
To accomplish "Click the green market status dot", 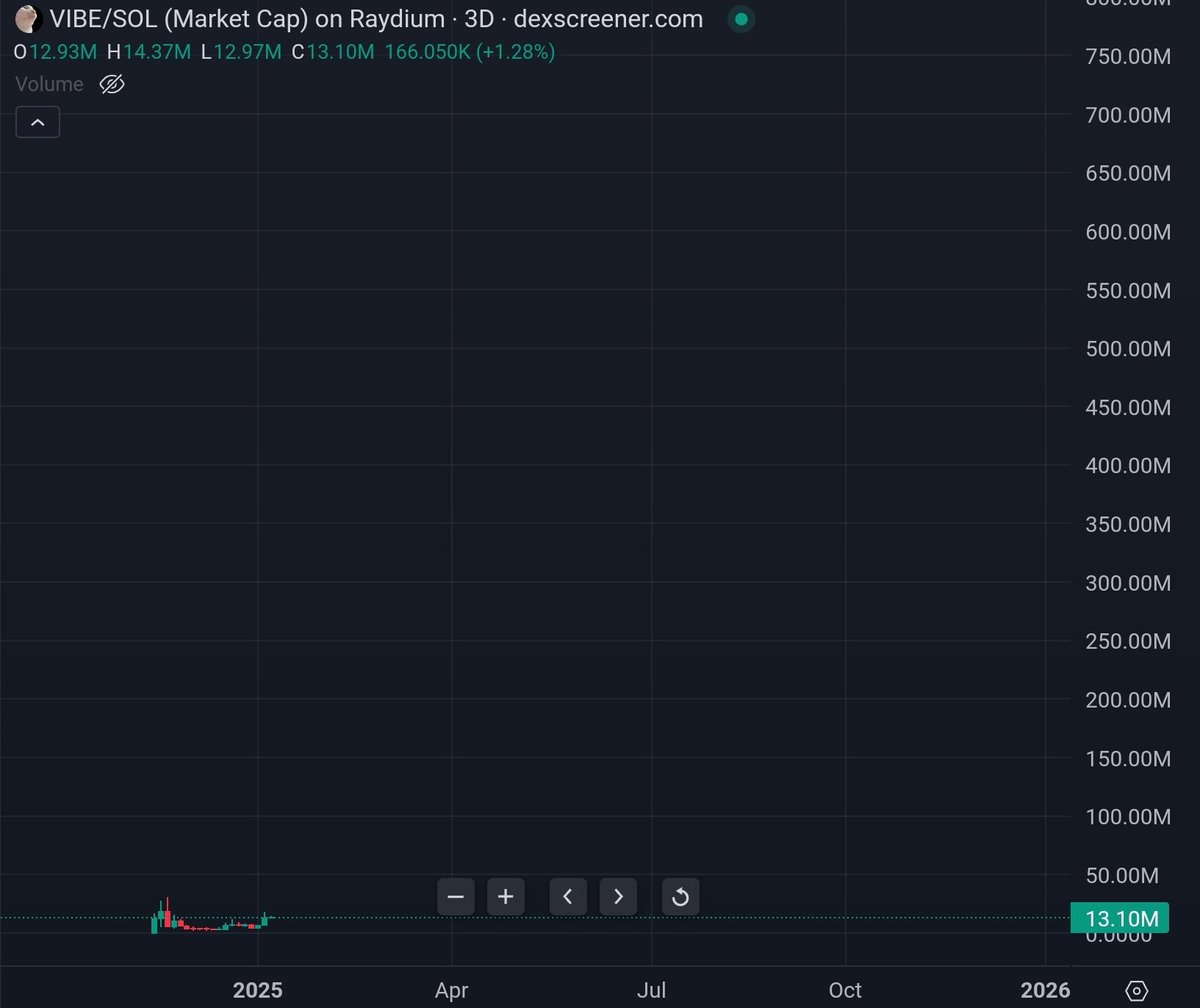I will tap(740, 19).
